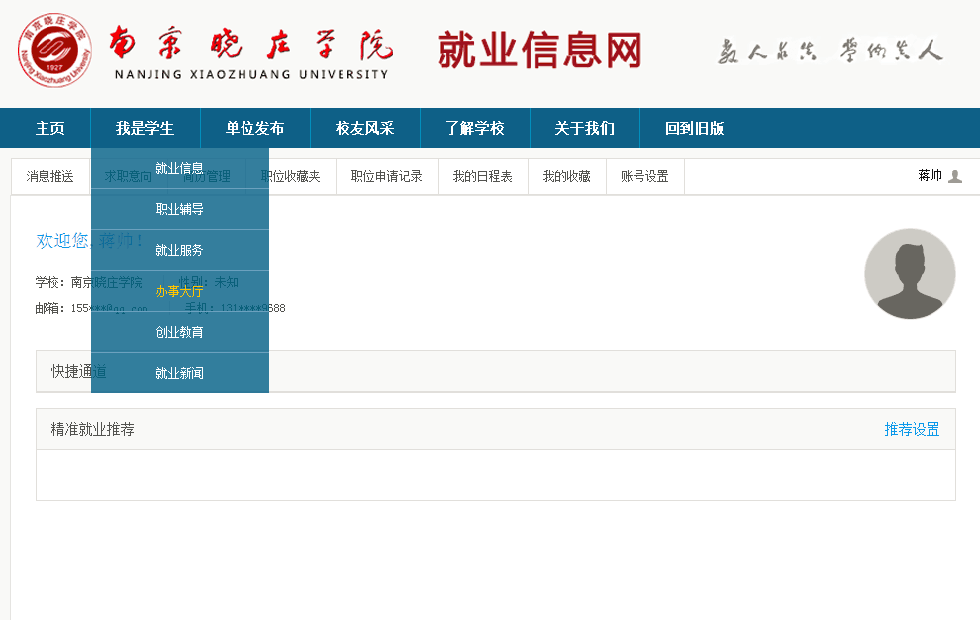Open the 主页 navigation item
Screen dimensions: 980x620
coord(50,128)
